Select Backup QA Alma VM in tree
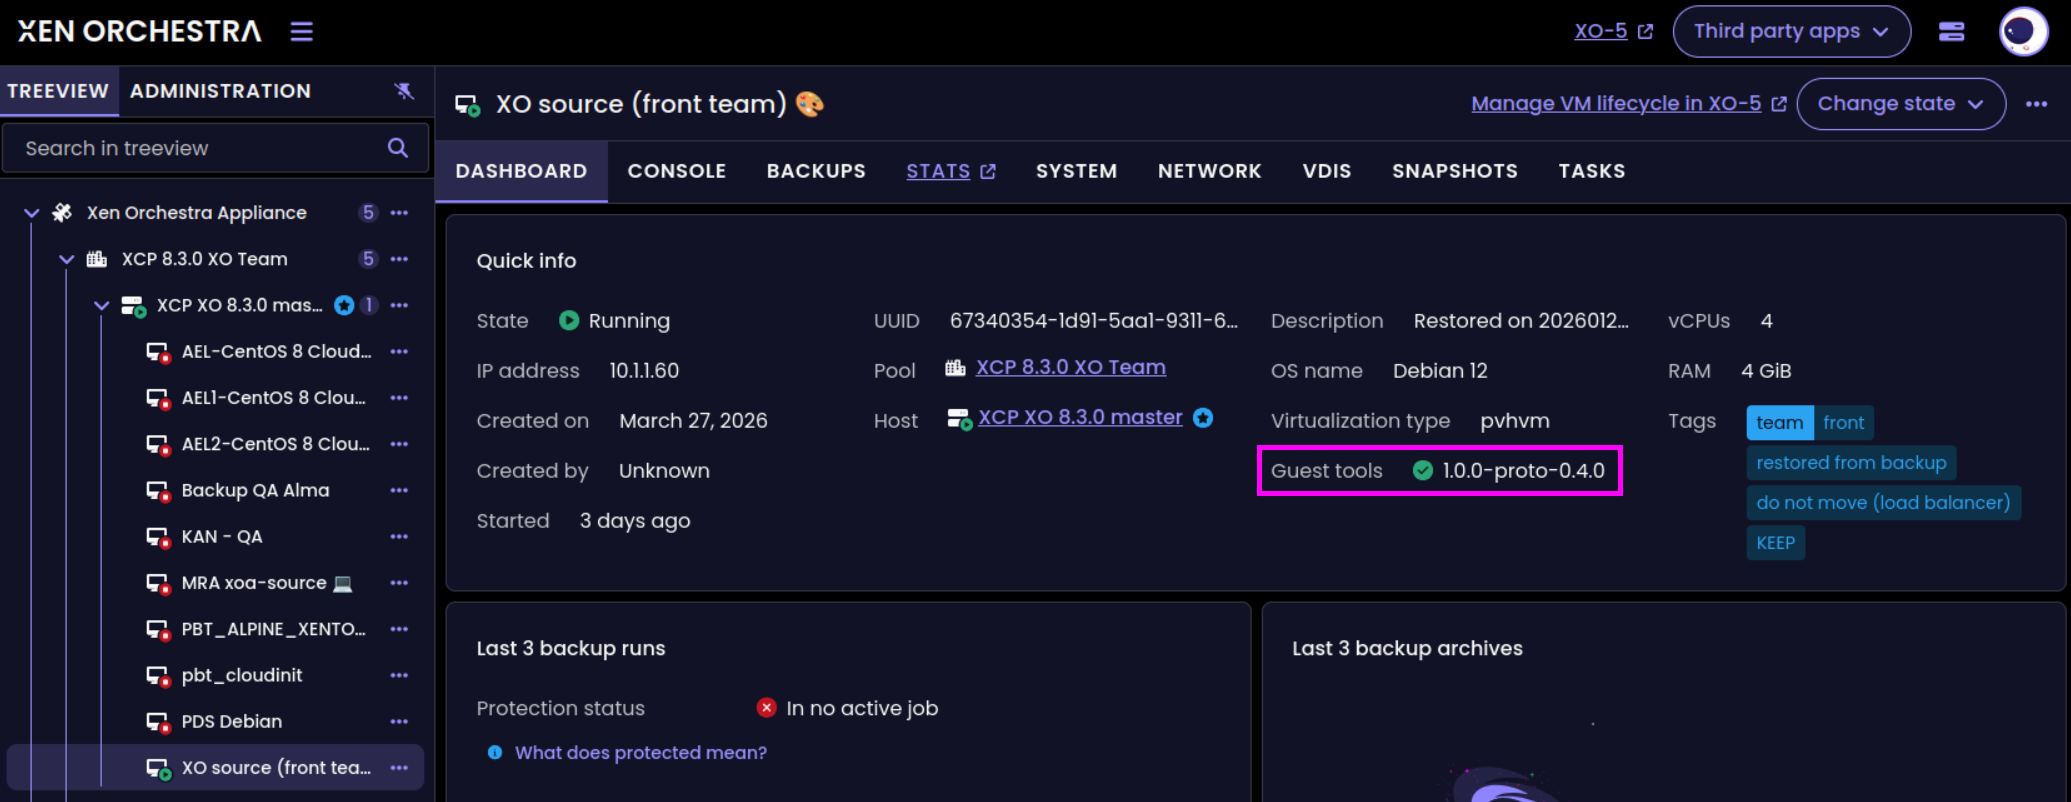The width and height of the screenshot is (2071, 802). [x=255, y=490]
